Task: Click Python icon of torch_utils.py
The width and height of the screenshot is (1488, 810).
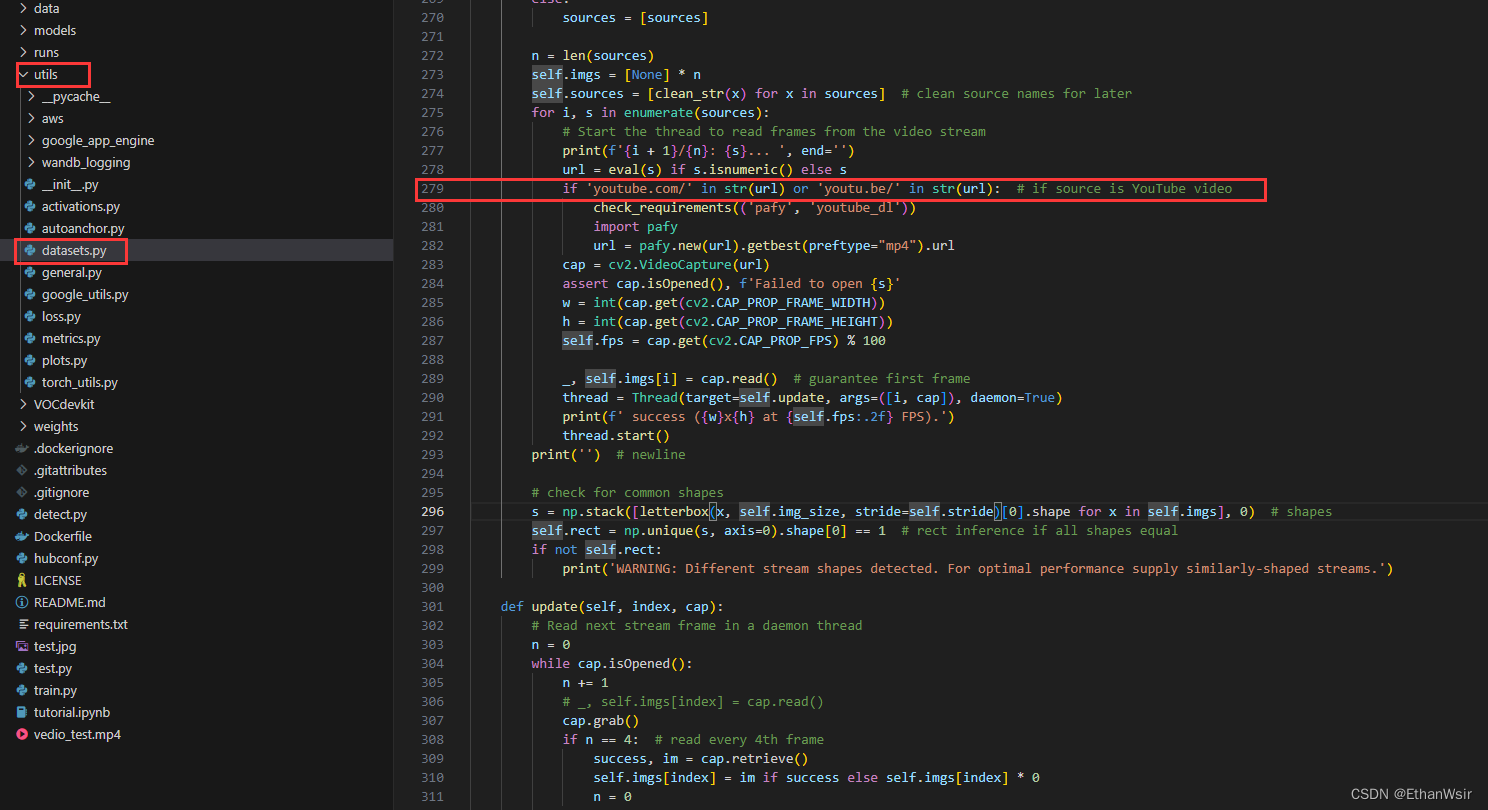Action: [30, 382]
